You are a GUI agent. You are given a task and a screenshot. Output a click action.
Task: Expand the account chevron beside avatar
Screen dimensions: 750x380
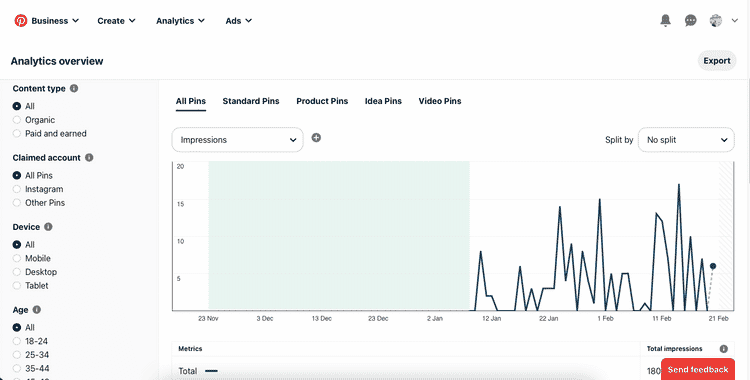(735, 21)
